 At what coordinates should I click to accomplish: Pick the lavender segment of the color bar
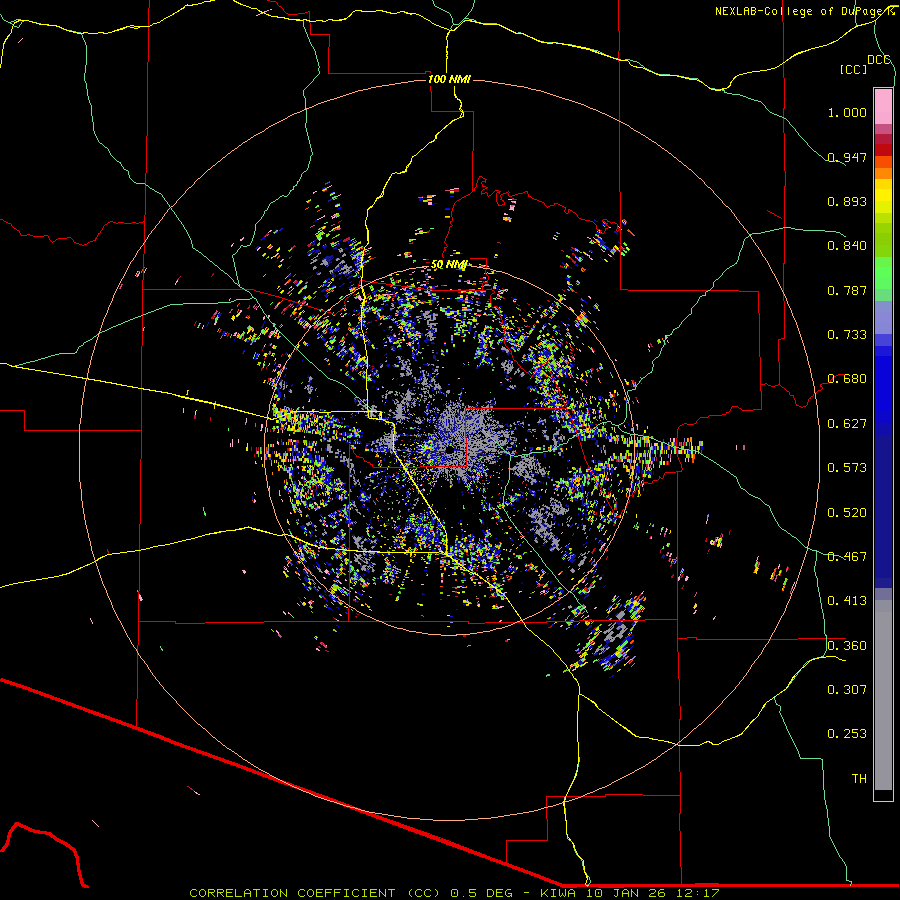click(x=883, y=318)
